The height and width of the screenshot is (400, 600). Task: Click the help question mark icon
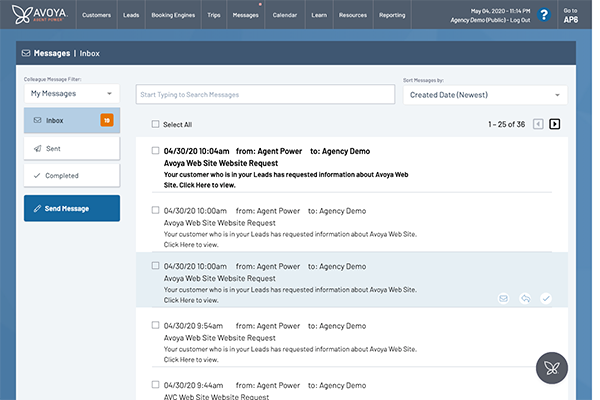(x=543, y=15)
